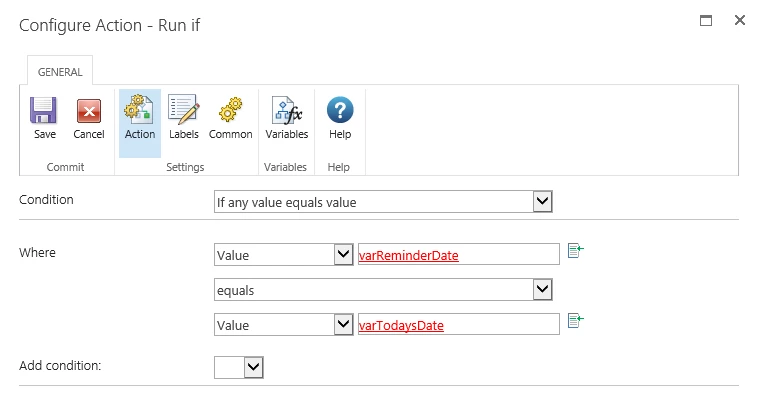Click the varReminderDate input field
Image resolution: width=758 pixels, height=395 pixels.
(x=459, y=254)
